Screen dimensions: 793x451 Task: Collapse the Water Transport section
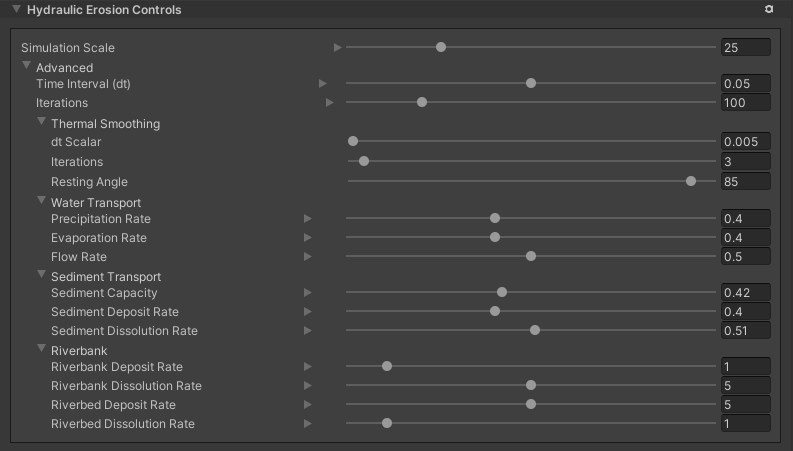(x=42, y=202)
